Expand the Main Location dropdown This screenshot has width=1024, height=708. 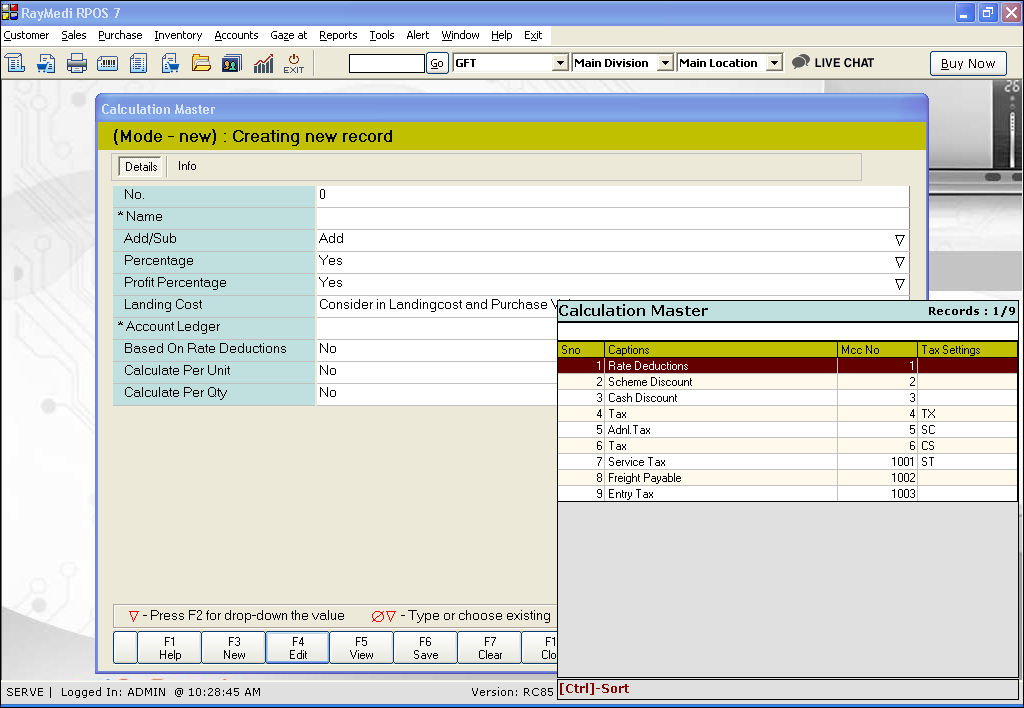[x=773, y=63]
